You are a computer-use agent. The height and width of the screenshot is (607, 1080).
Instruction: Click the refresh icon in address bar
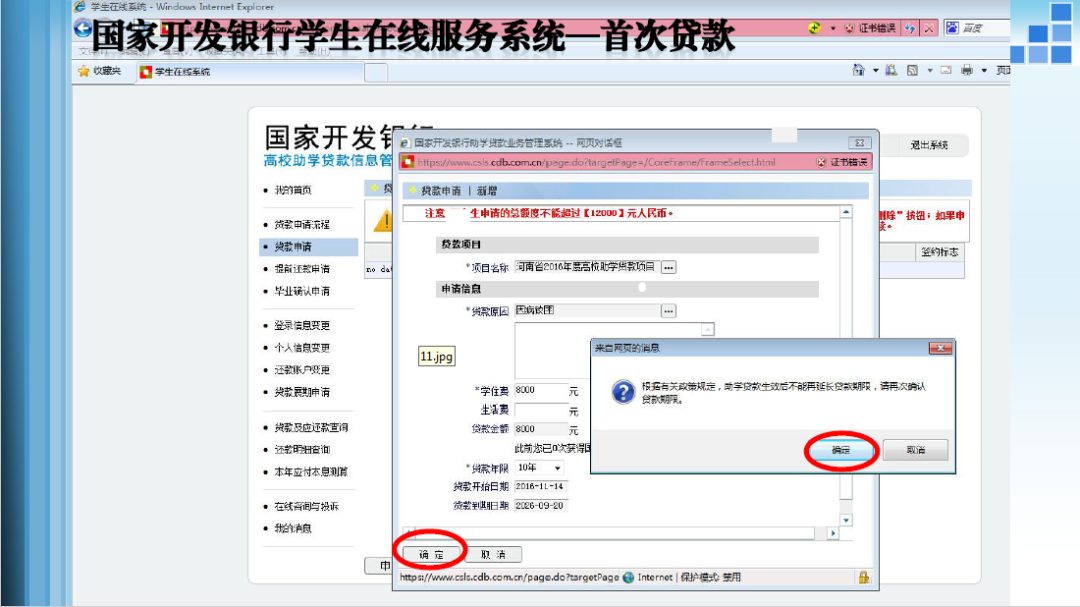coord(911,28)
